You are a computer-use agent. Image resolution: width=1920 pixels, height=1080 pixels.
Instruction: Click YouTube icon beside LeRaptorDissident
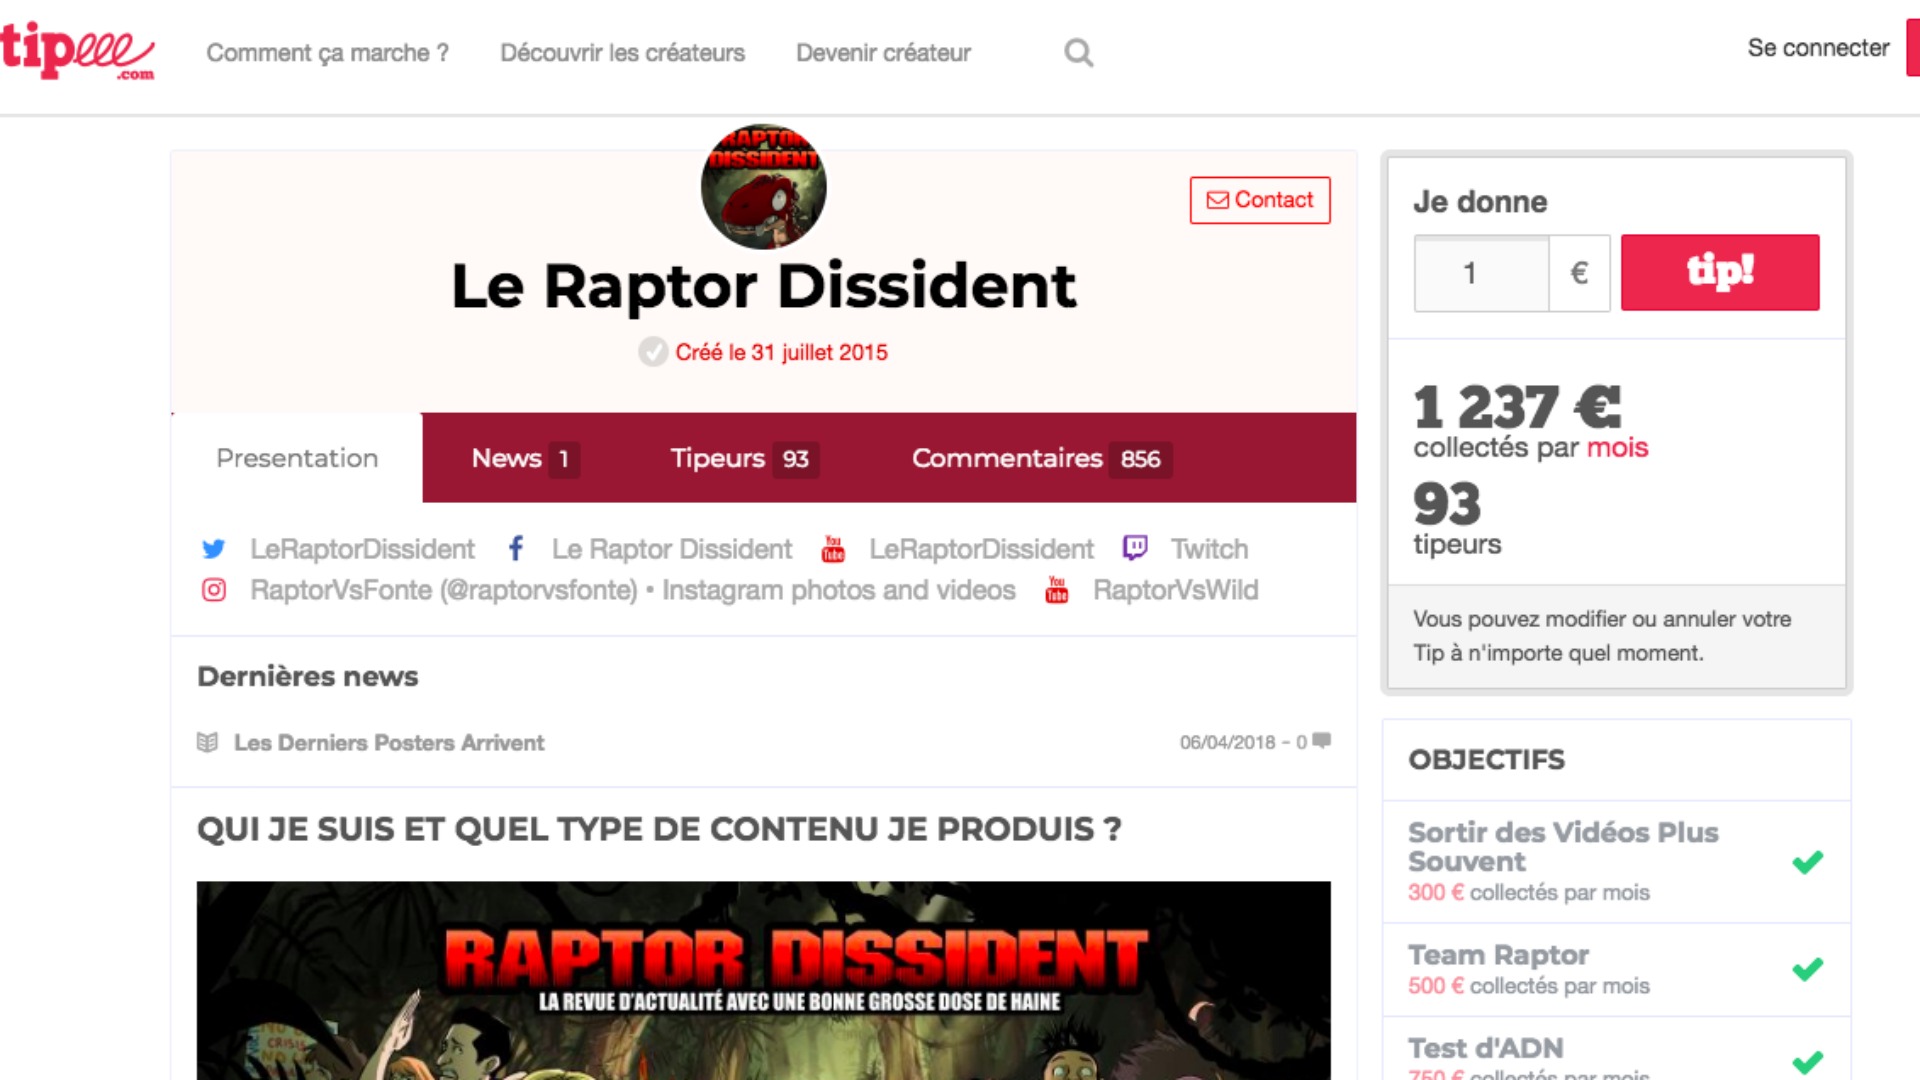coord(833,549)
